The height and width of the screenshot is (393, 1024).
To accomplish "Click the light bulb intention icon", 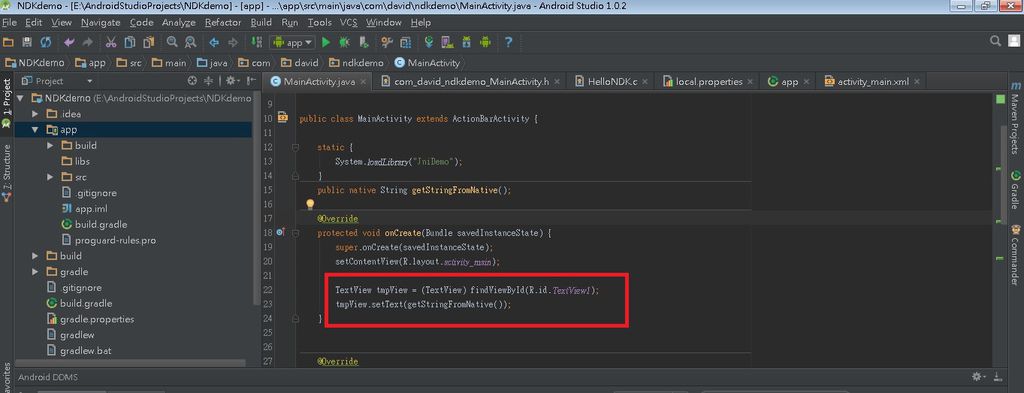I will (310, 205).
